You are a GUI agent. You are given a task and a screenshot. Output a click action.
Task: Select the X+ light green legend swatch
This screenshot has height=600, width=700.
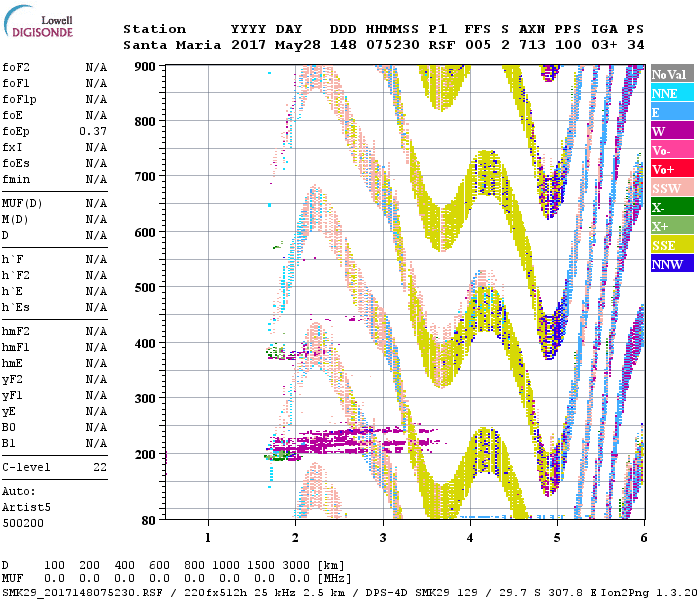tap(672, 226)
